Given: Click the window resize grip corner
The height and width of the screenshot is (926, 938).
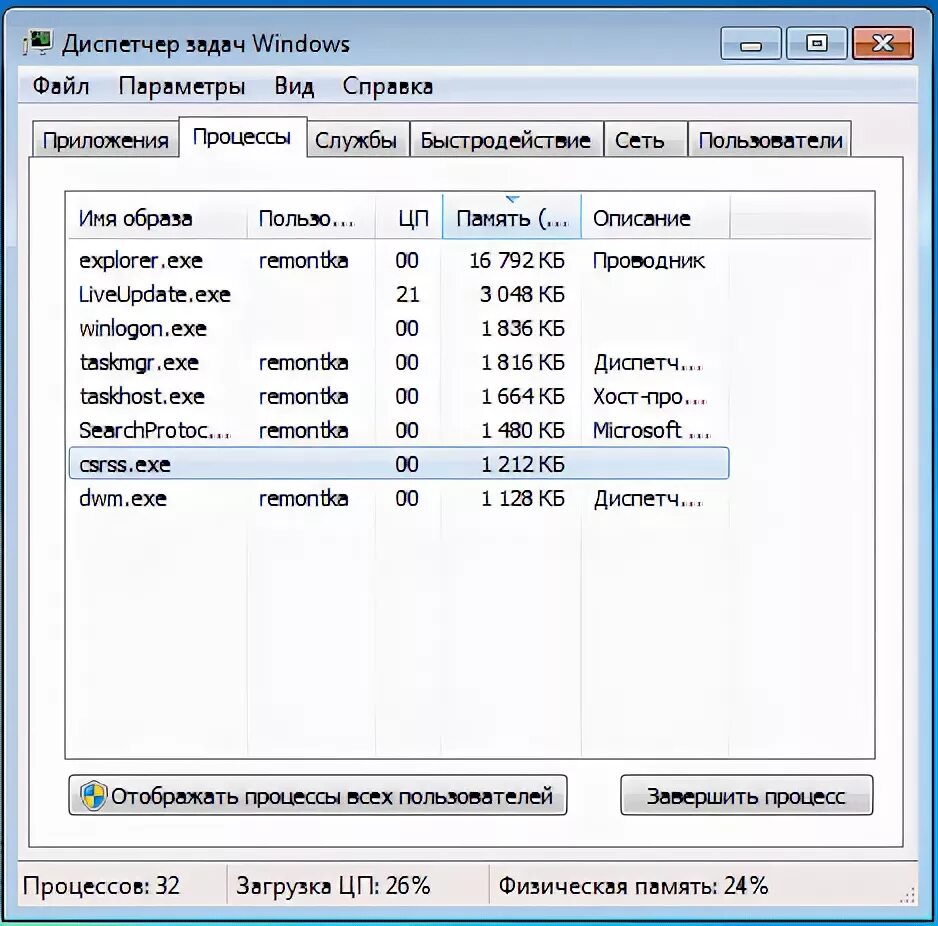Looking at the screenshot, I should pos(907,895).
